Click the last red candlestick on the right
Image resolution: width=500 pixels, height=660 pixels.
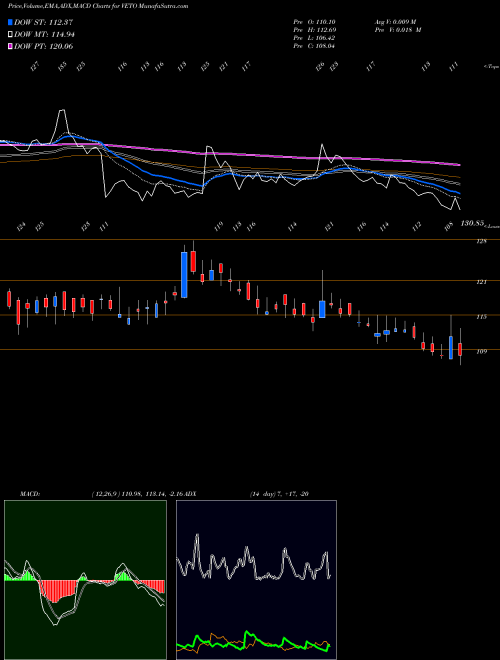click(460, 349)
